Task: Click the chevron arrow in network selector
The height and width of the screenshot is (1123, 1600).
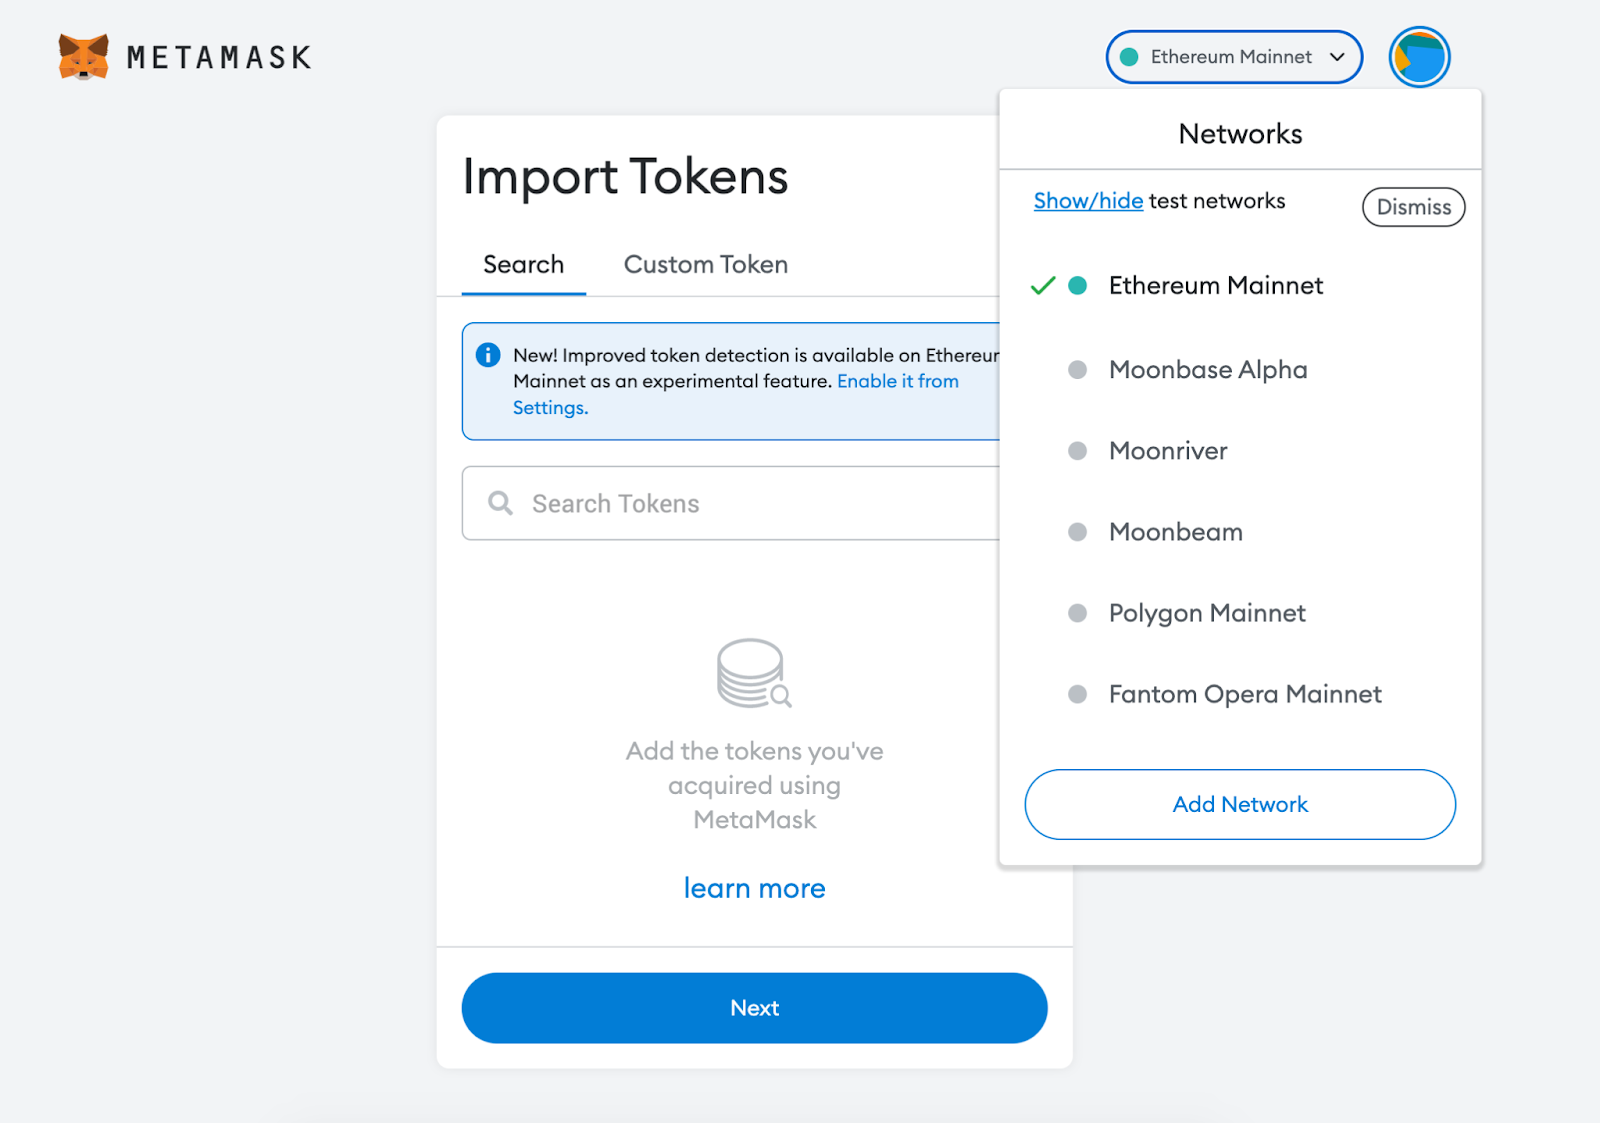Action: point(1337,57)
